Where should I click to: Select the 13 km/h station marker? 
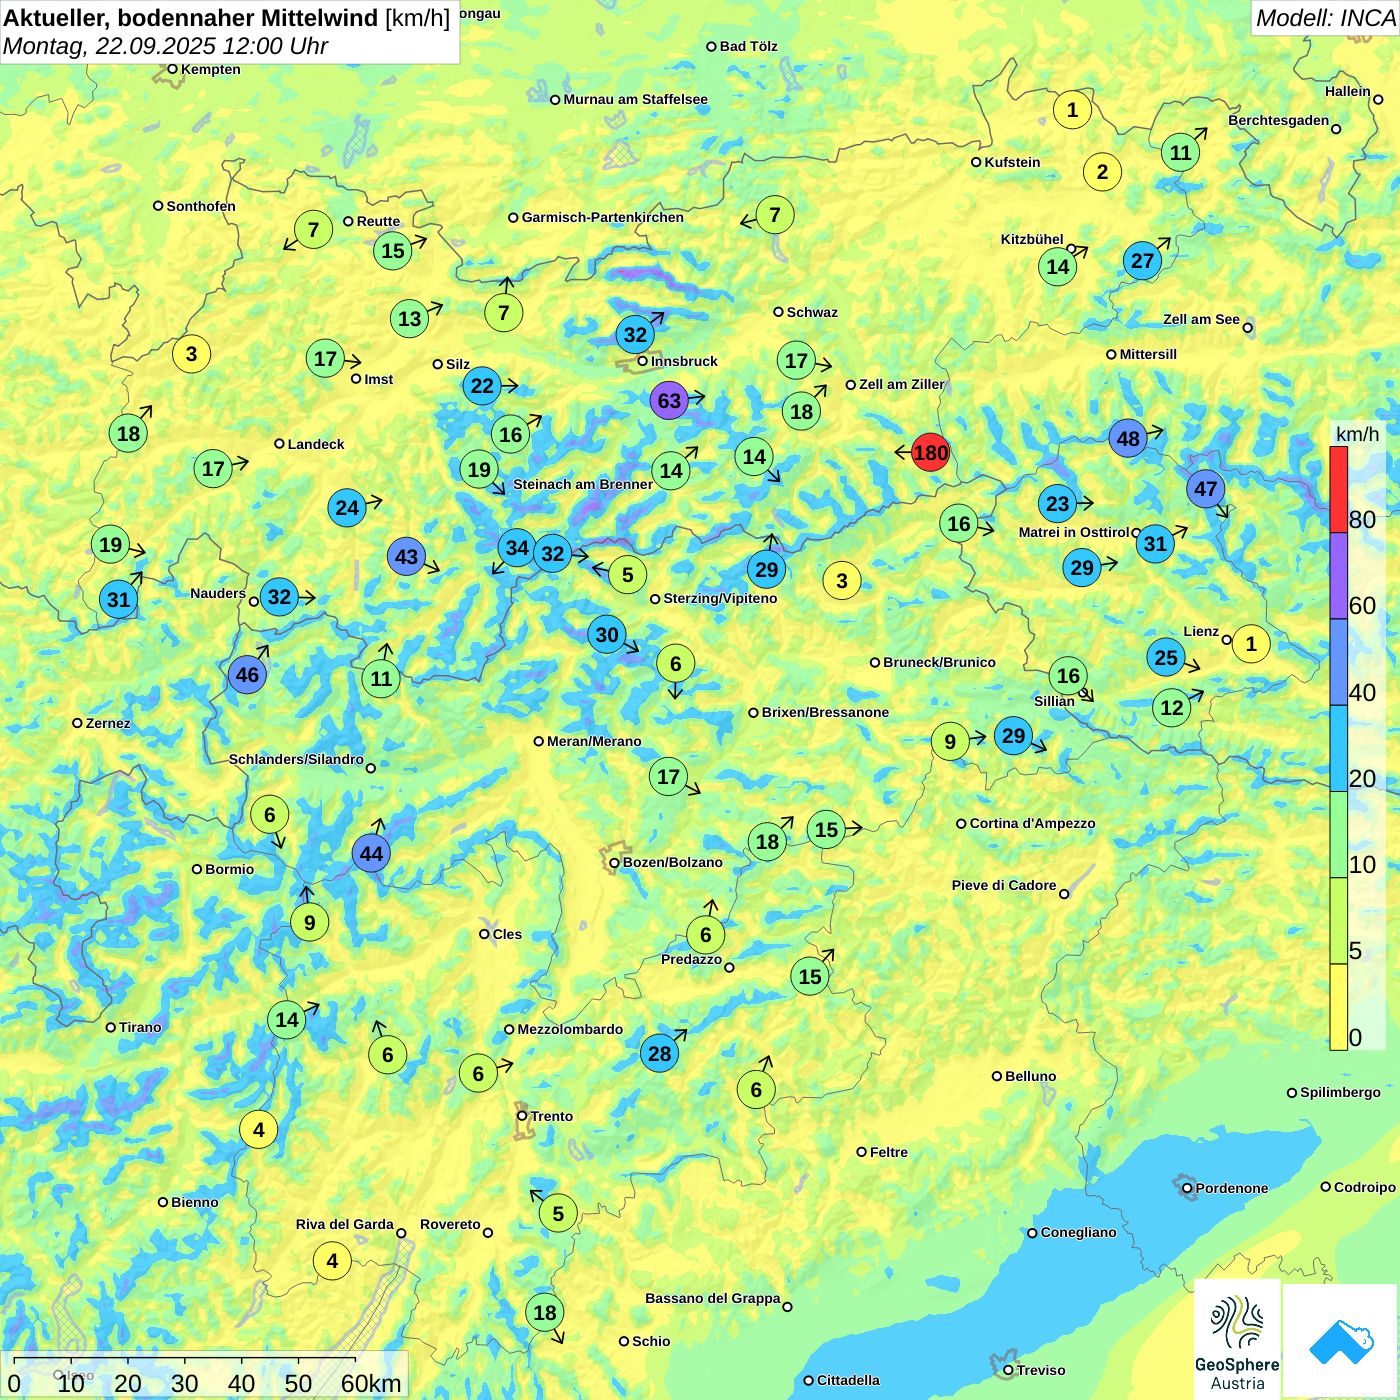coord(410,319)
